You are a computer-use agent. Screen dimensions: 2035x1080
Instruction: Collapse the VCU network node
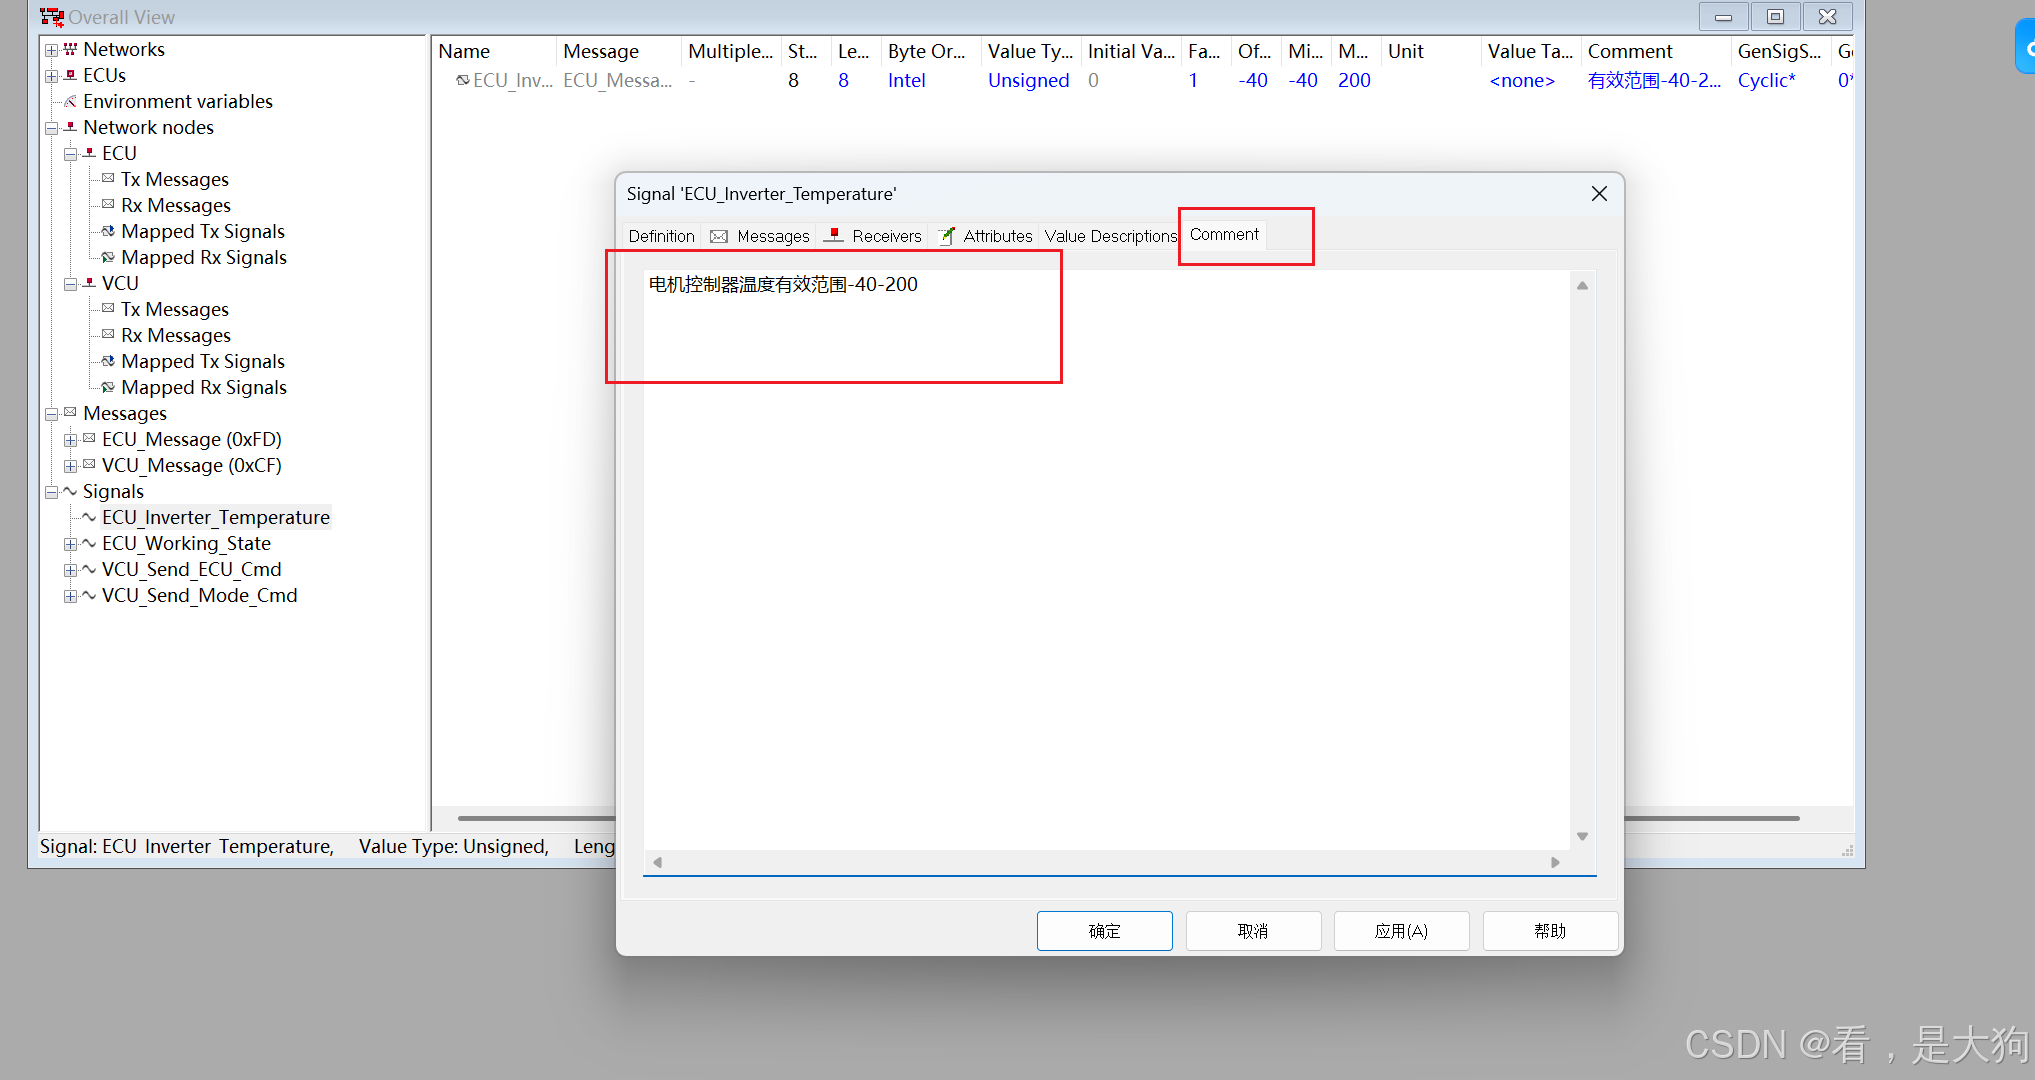[x=70, y=284]
